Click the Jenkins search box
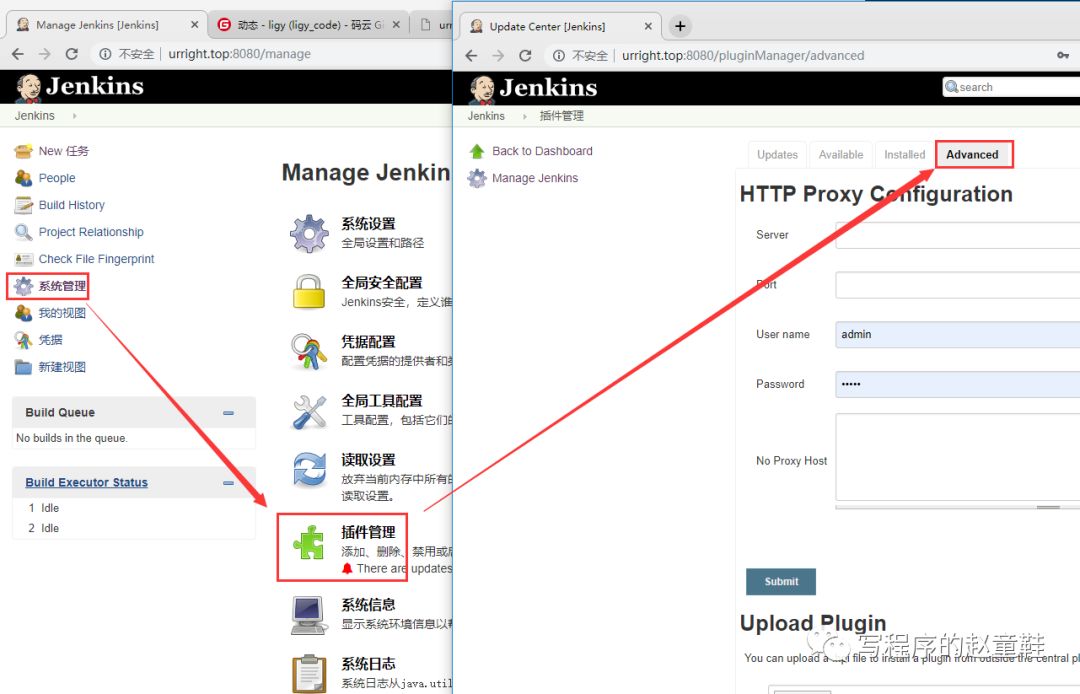Screen dimensions: 1080x694 coord(1010,87)
